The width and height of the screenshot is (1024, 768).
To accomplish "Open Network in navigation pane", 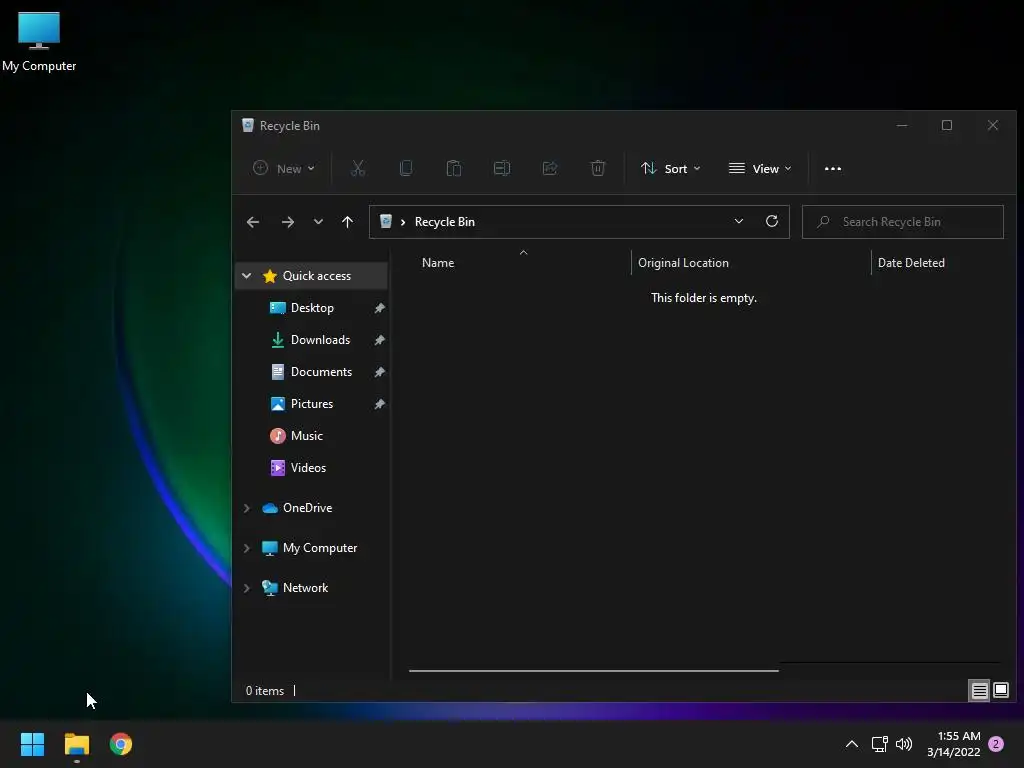I will (x=305, y=588).
